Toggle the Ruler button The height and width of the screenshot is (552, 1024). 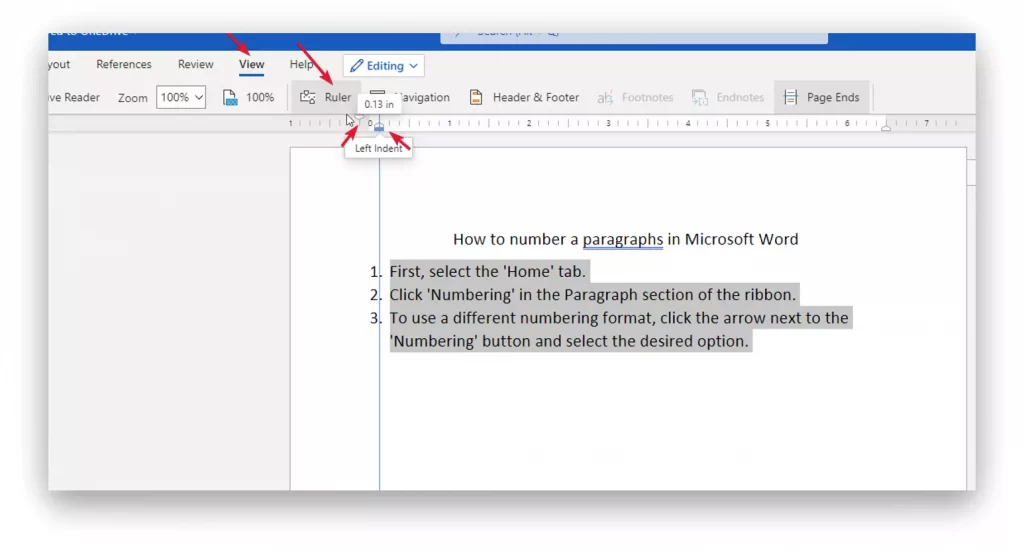pos(325,97)
